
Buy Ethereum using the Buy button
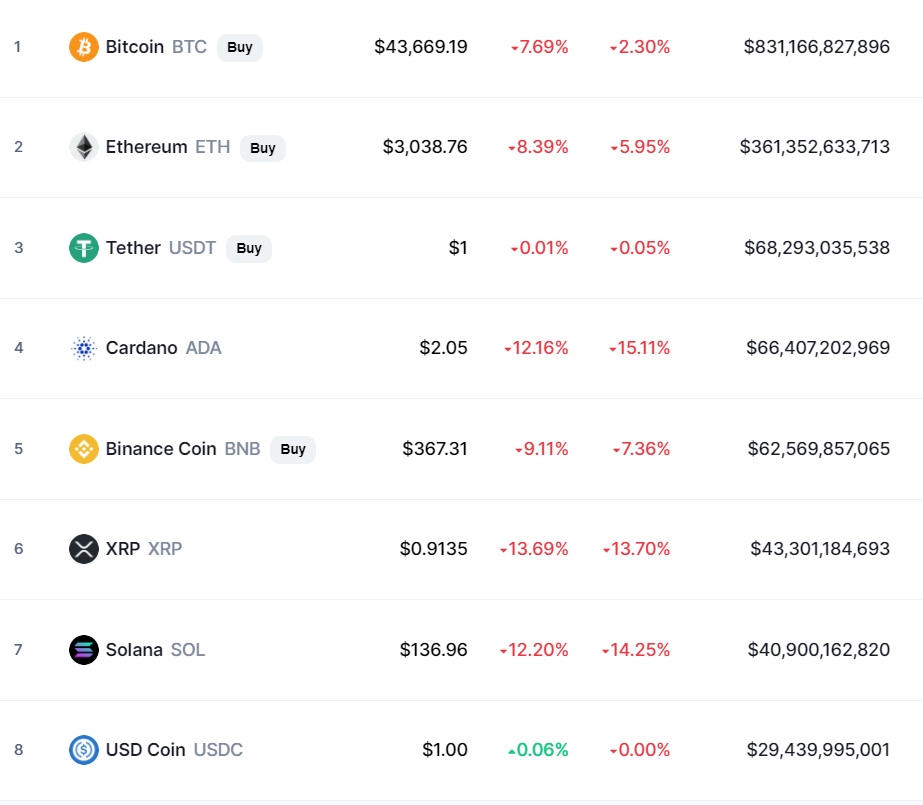tap(263, 148)
